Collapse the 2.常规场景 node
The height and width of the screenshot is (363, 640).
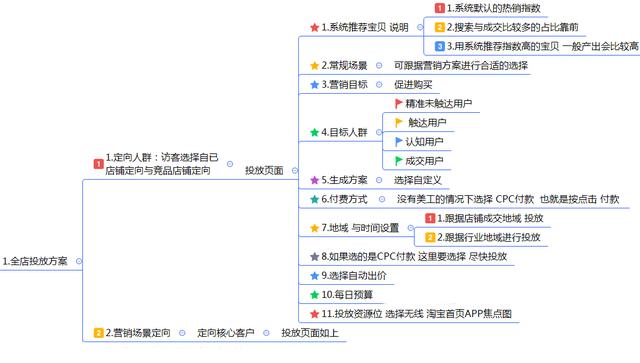[379, 65]
